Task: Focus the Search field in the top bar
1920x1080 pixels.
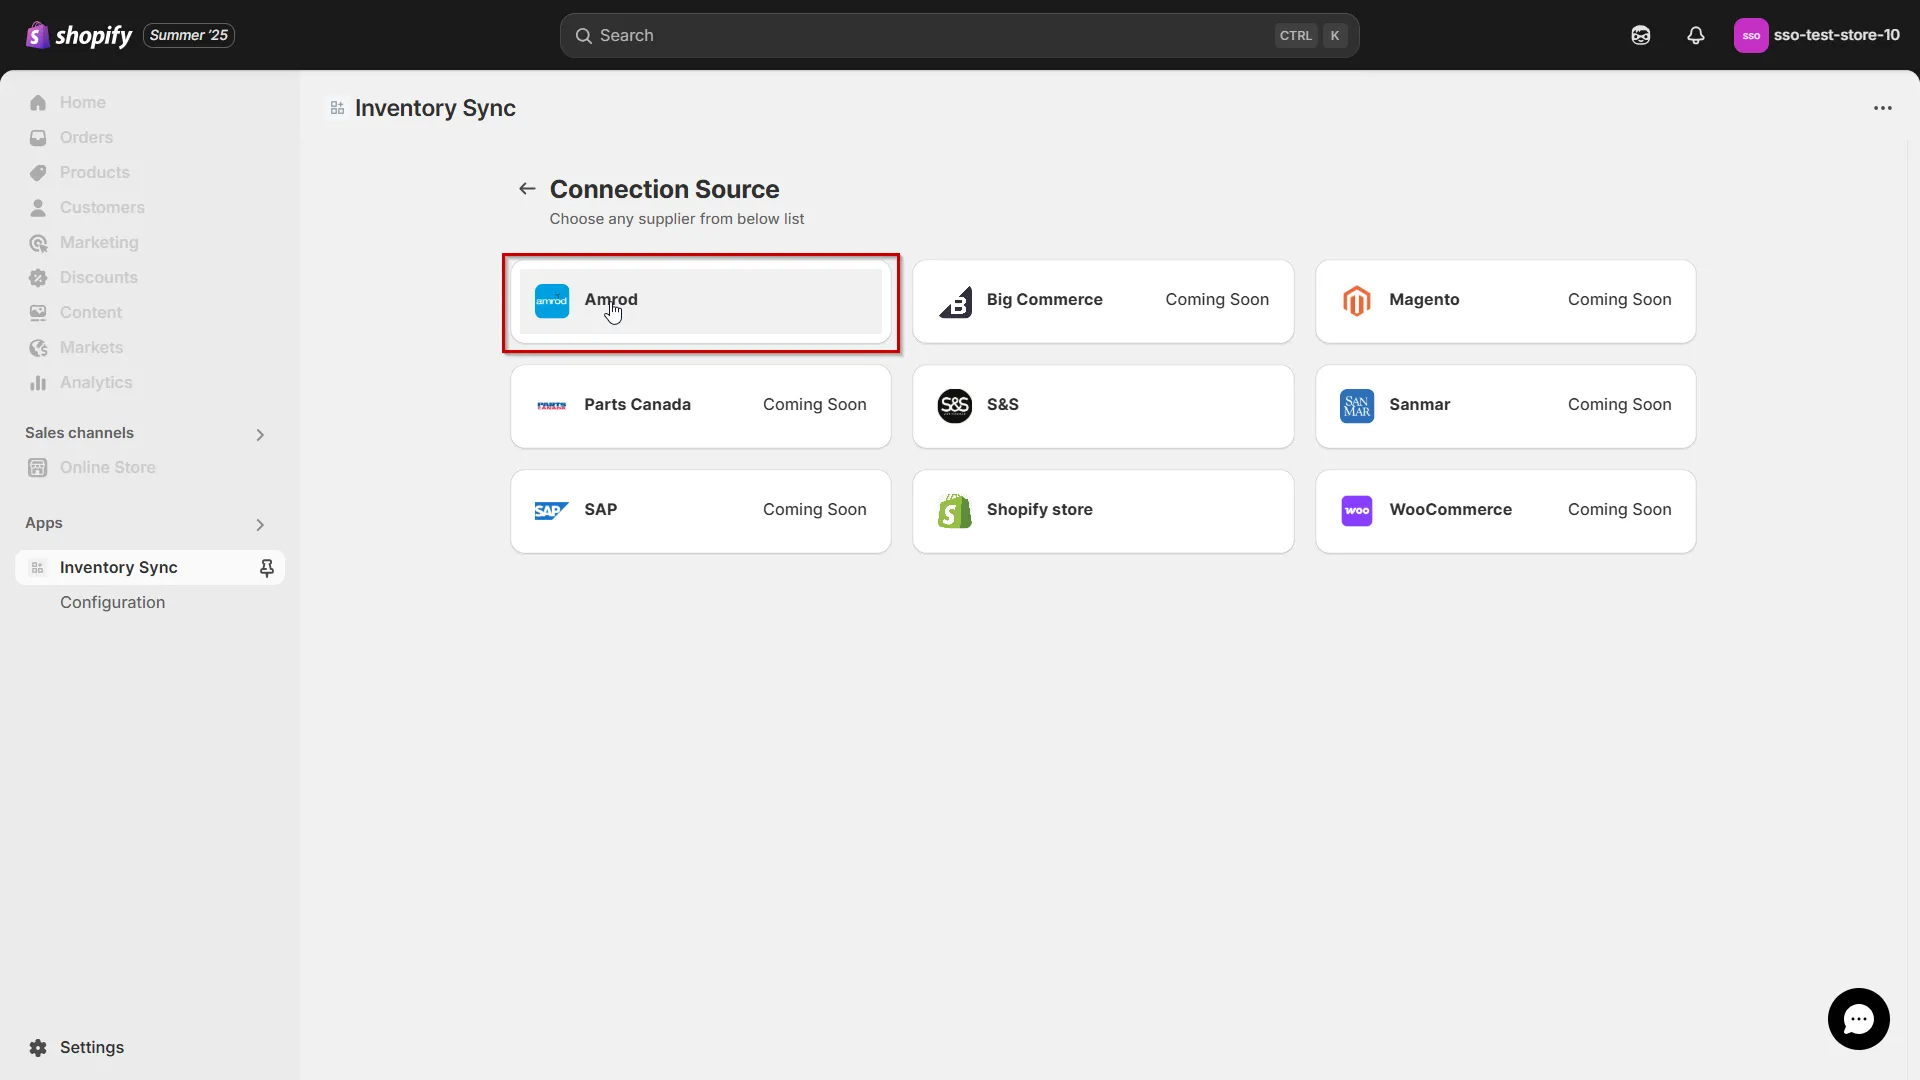Action: pyautogui.click(x=959, y=35)
